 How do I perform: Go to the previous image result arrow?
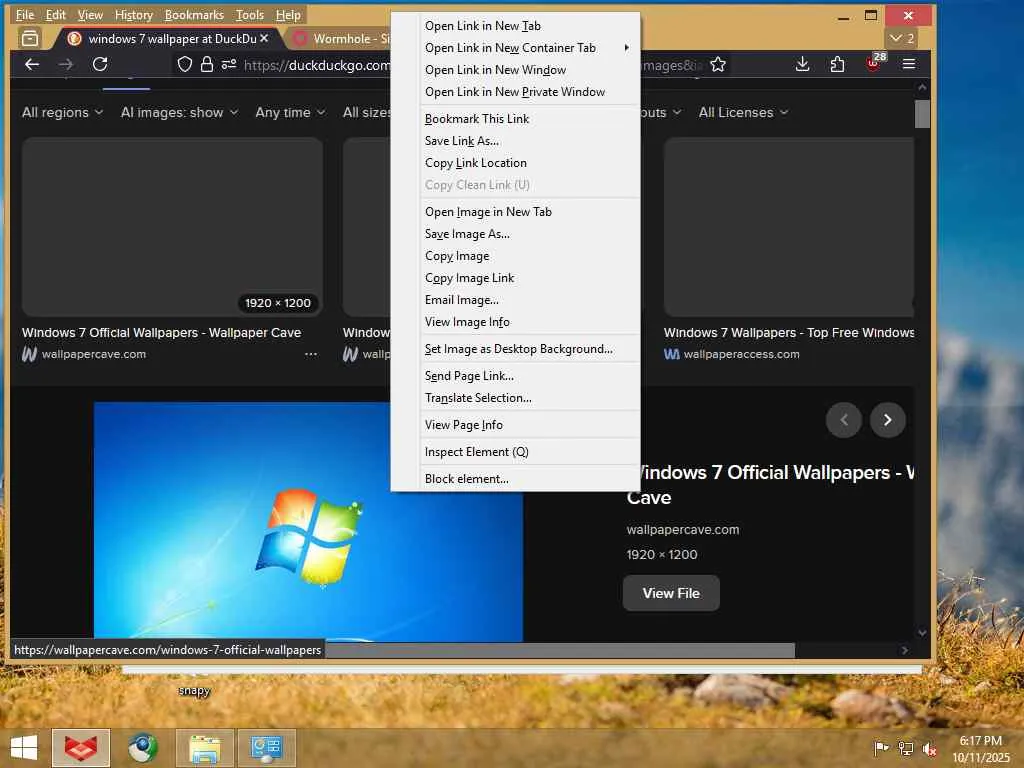pos(844,420)
